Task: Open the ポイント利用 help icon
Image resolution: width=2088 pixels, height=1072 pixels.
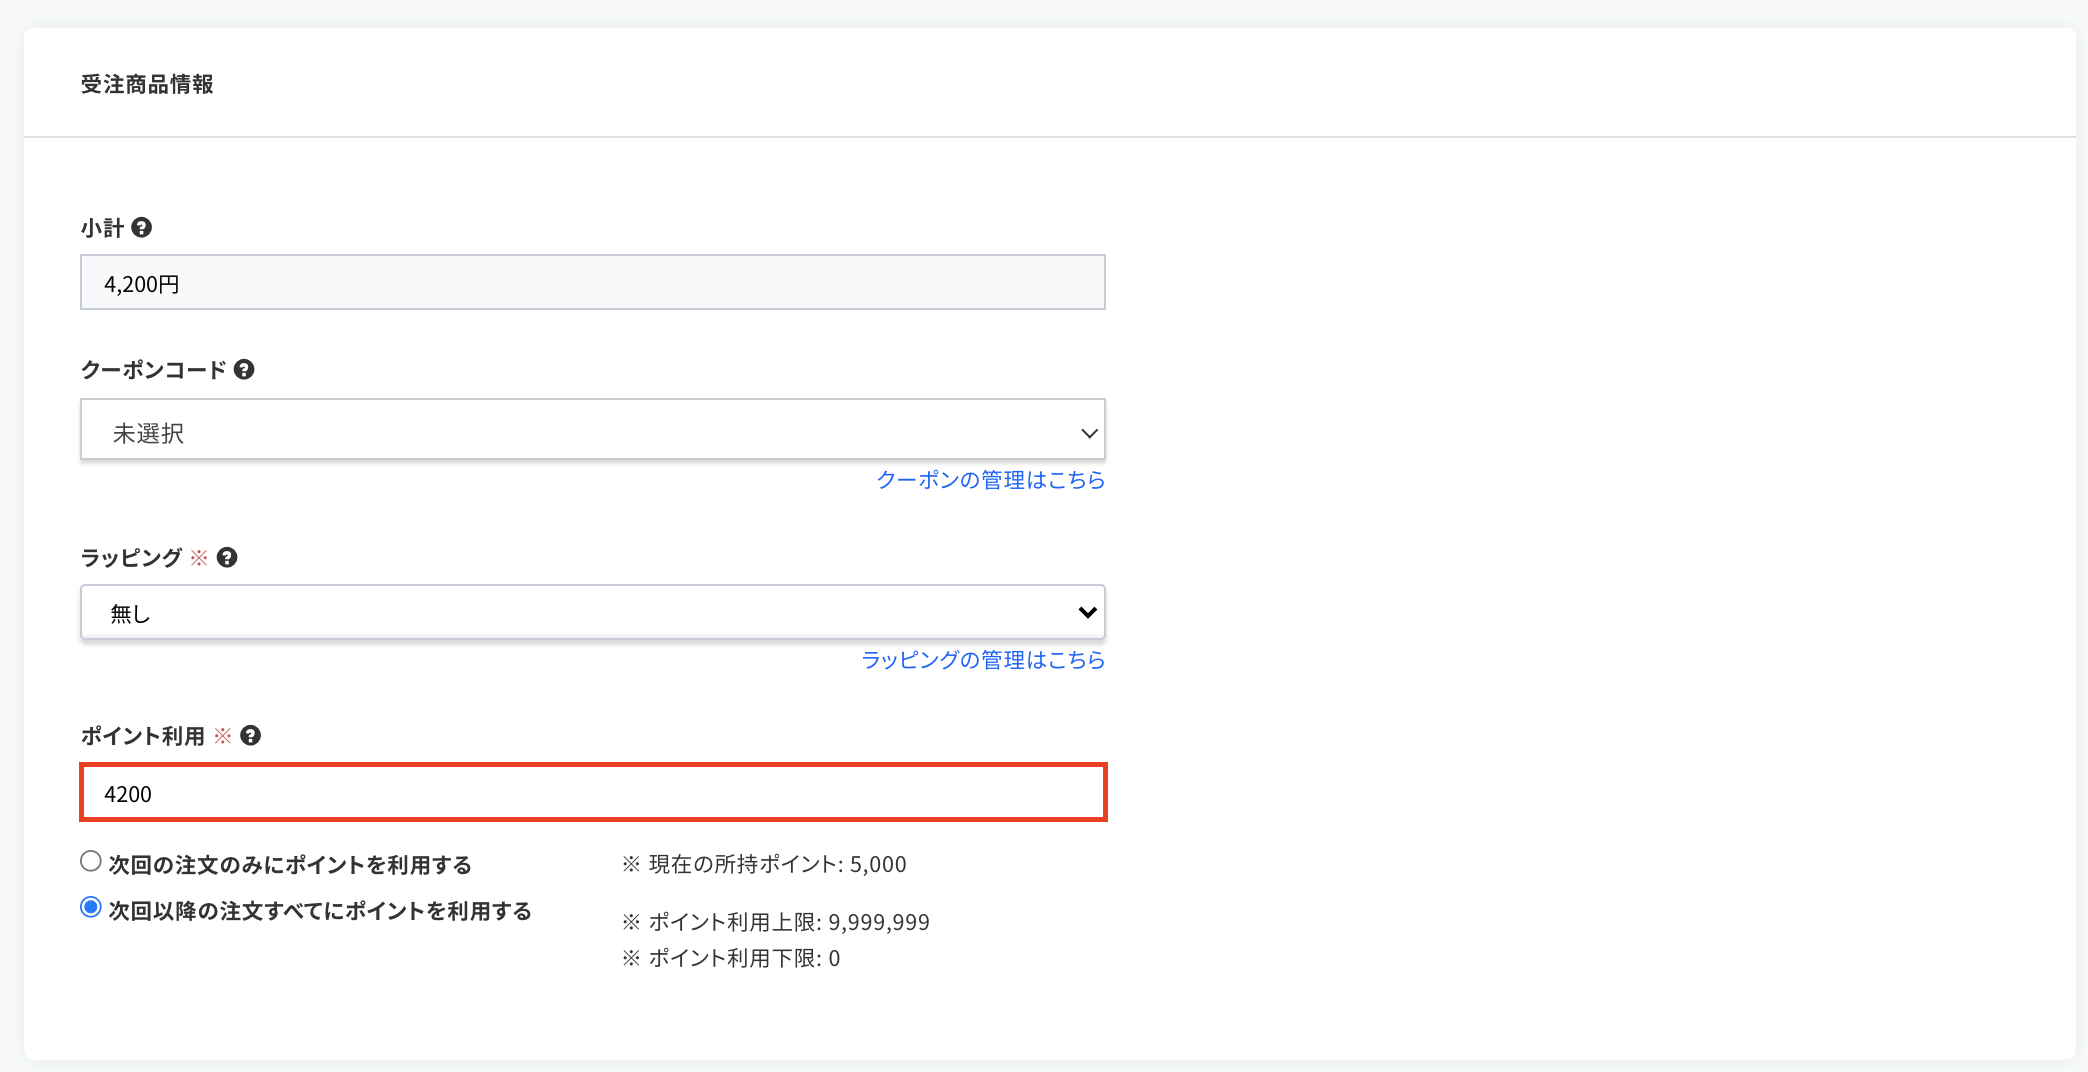Action: [x=251, y=736]
